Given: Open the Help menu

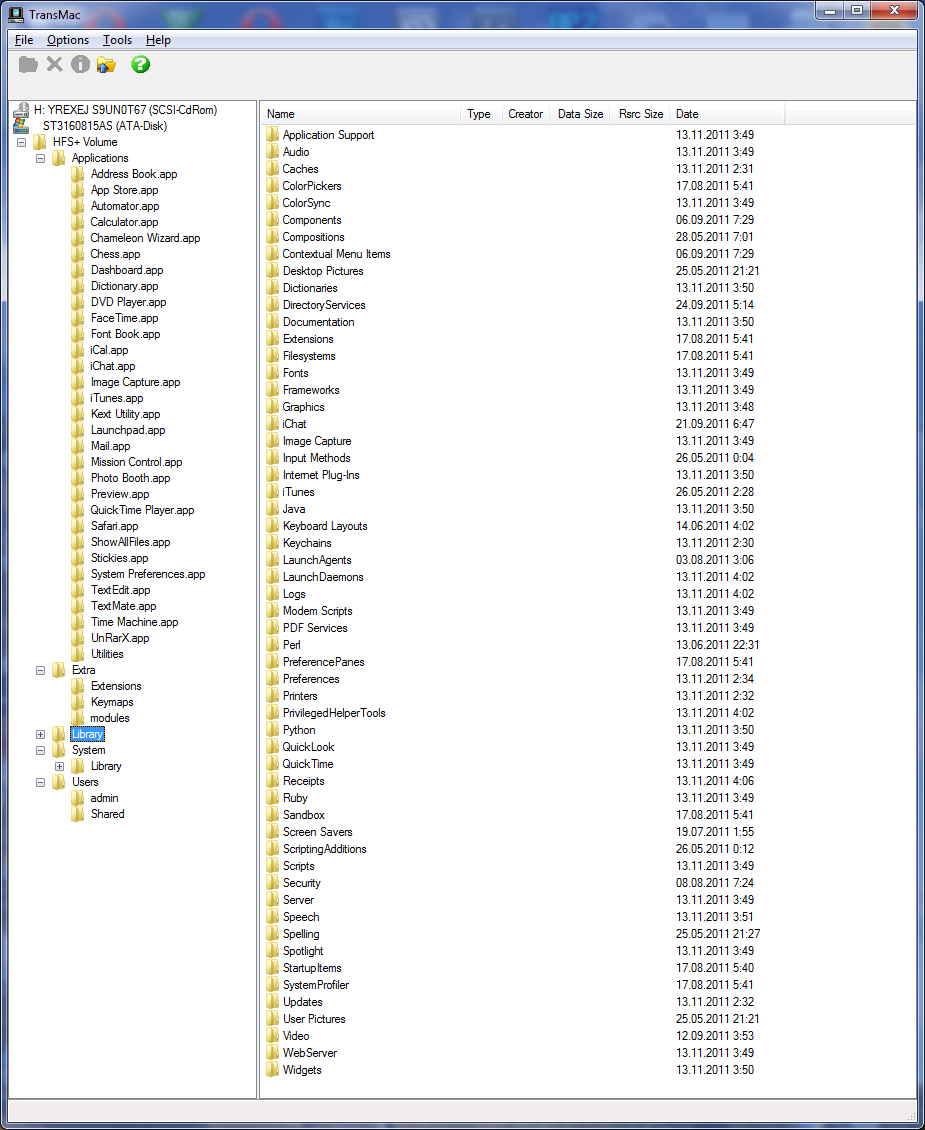Looking at the screenshot, I should tap(158, 40).
